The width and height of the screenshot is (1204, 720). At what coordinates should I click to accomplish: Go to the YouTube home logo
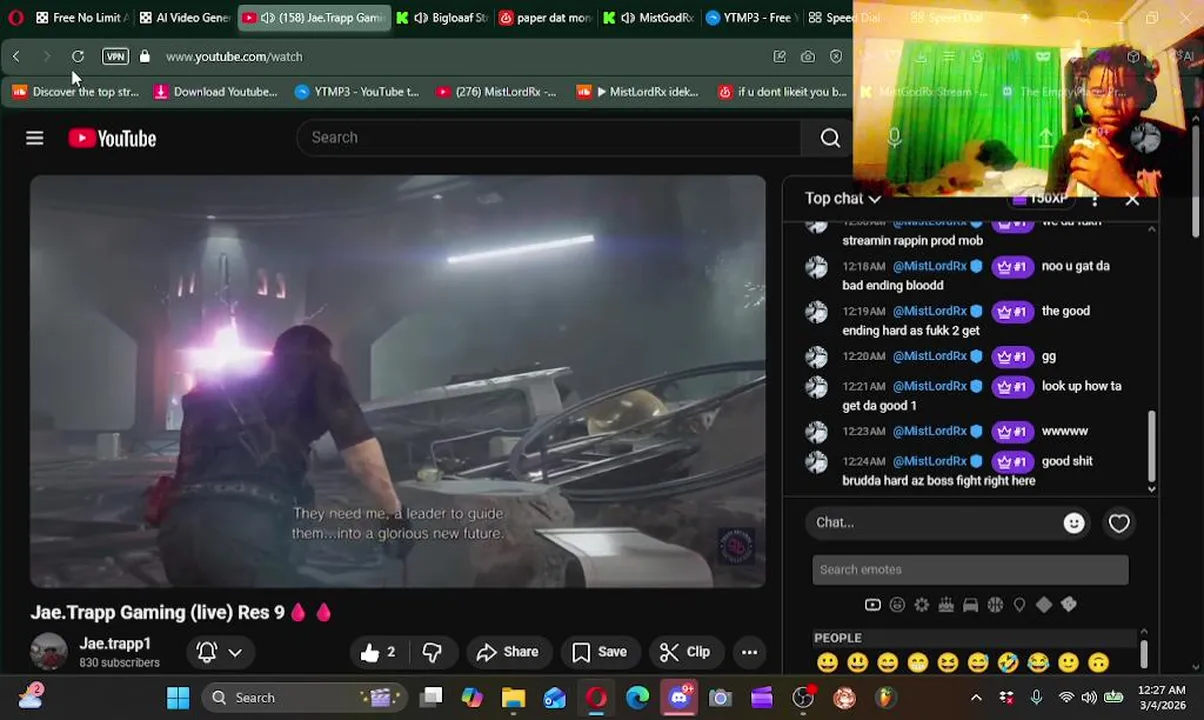click(x=112, y=138)
